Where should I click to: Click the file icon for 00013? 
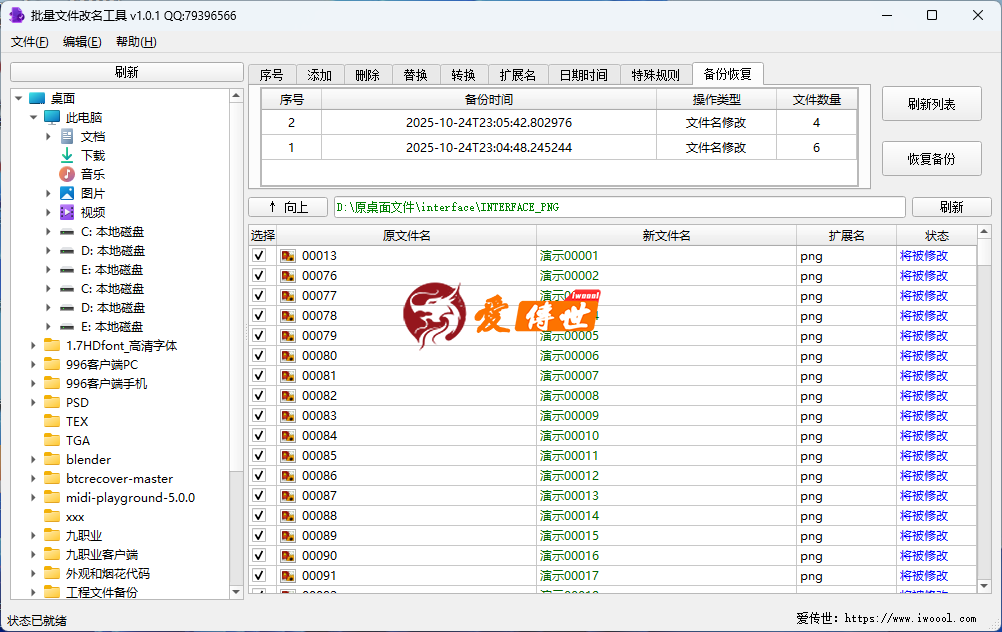click(x=288, y=256)
